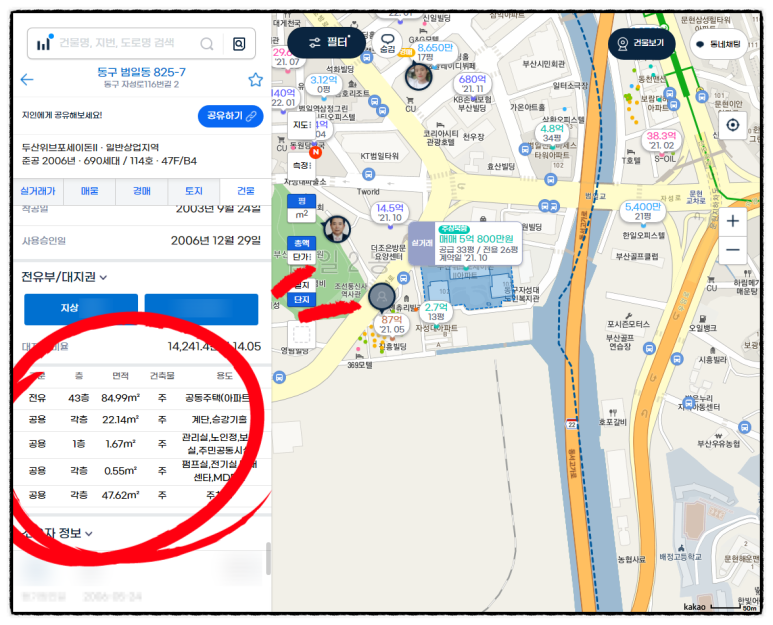
Task: Select the 2.7억 13평 price marker
Action: pos(436,312)
